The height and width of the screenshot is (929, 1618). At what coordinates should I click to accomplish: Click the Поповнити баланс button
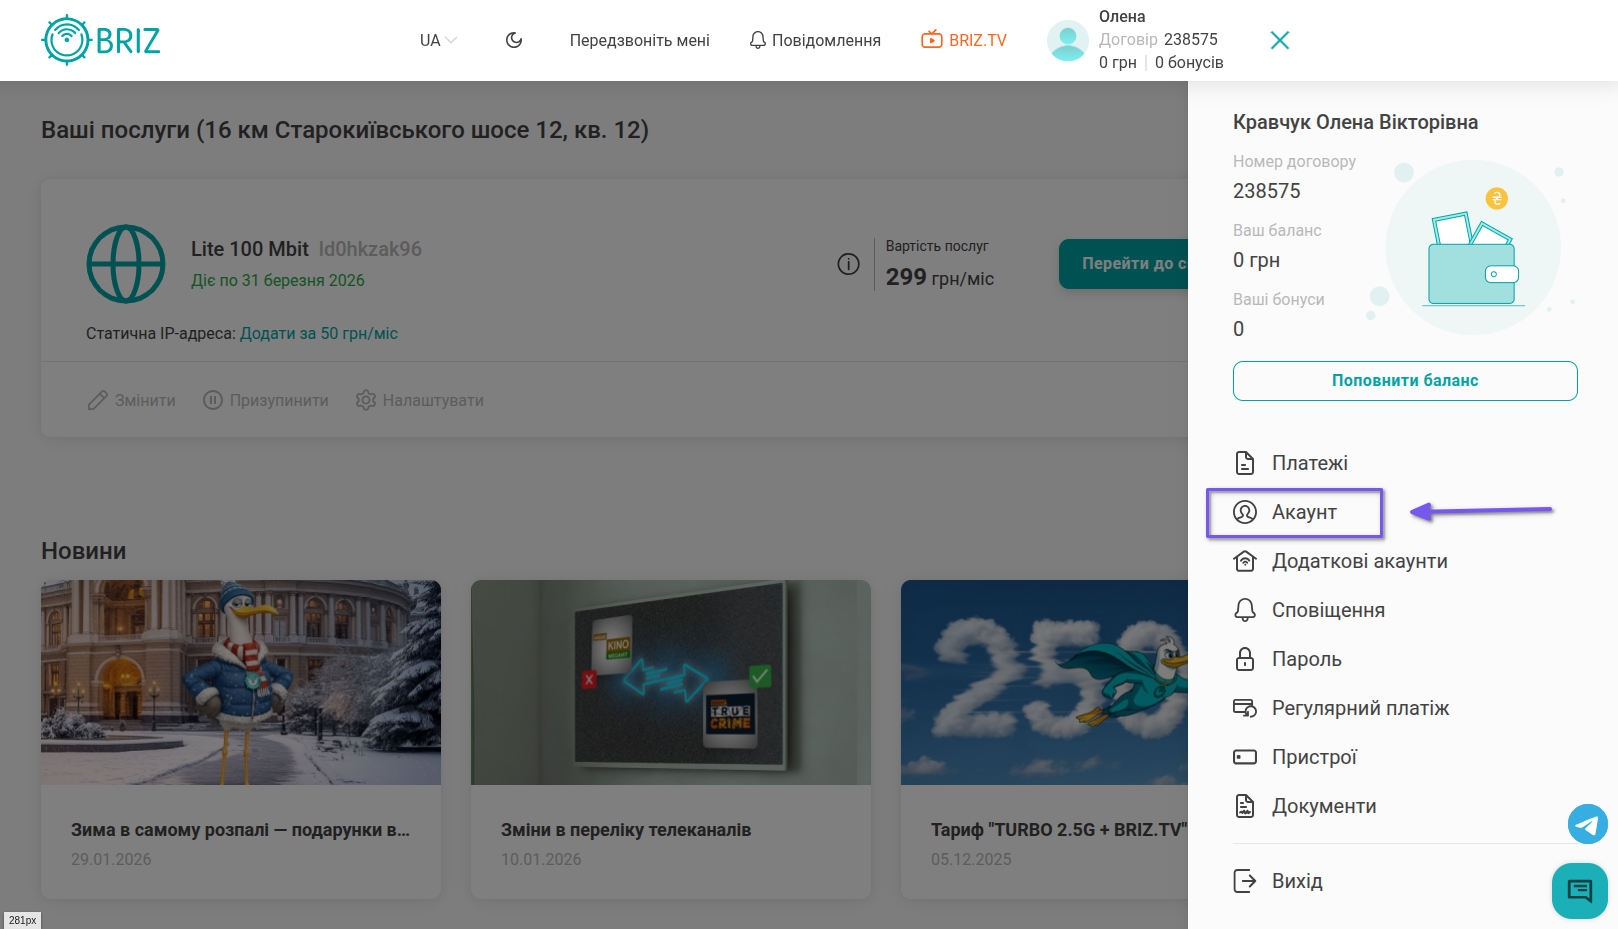click(1404, 381)
